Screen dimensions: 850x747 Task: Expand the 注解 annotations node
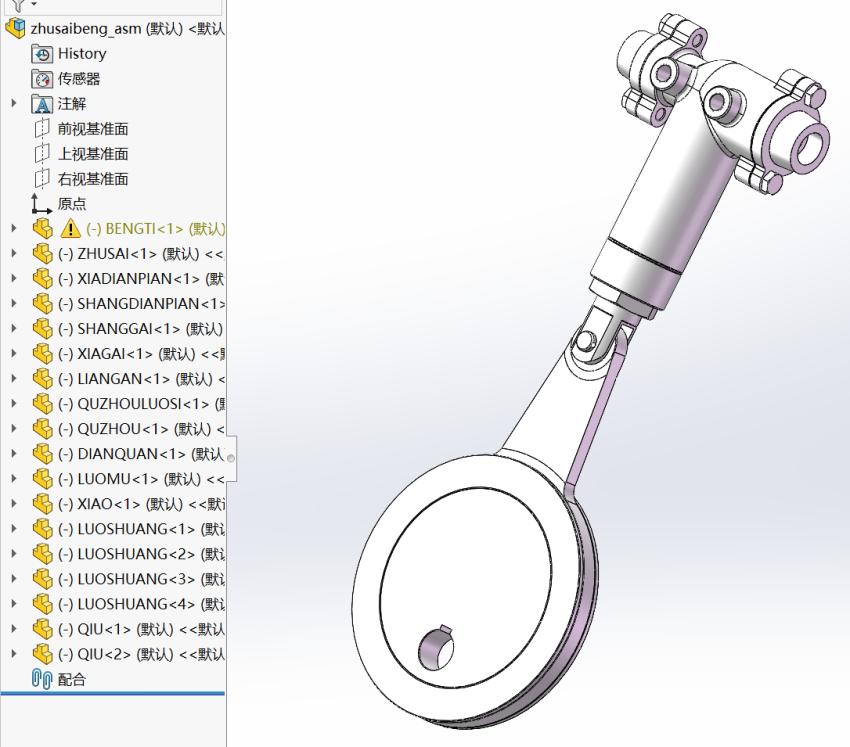(14, 104)
